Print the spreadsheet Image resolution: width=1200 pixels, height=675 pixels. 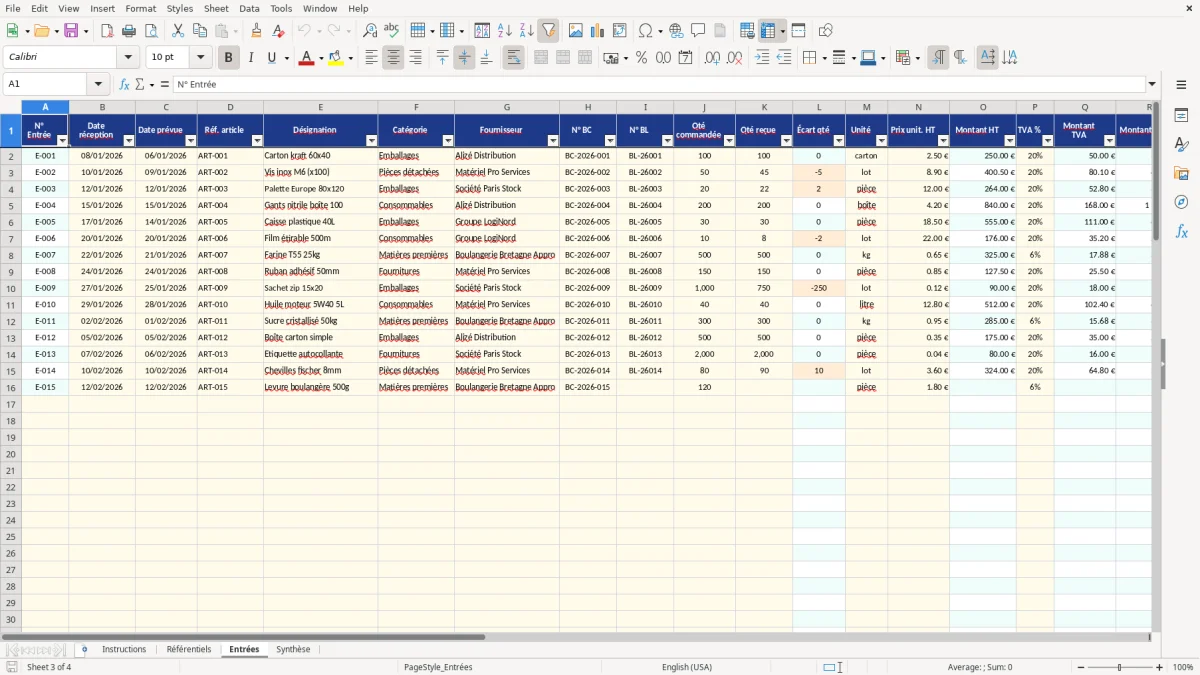pos(128,31)
